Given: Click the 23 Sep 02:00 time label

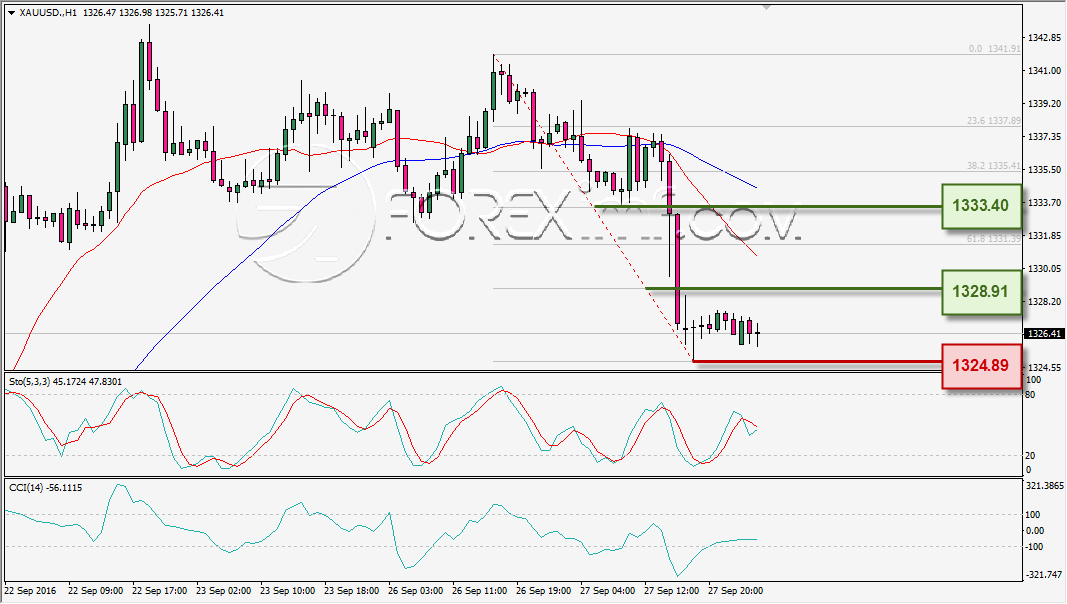Looking at the screenshot, I should [223, 590].
